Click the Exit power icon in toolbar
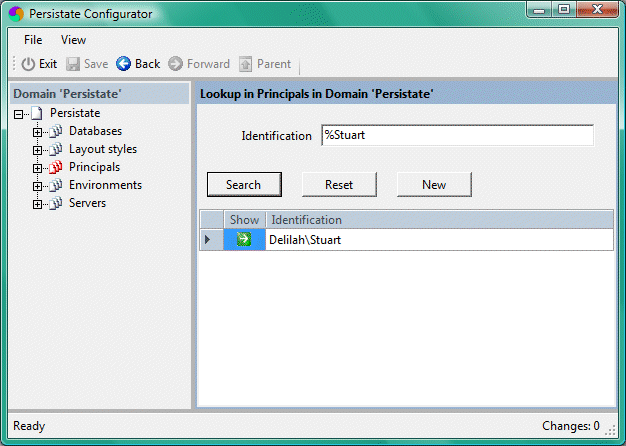This screenshot has width=626, height=446. pos(28,64)
